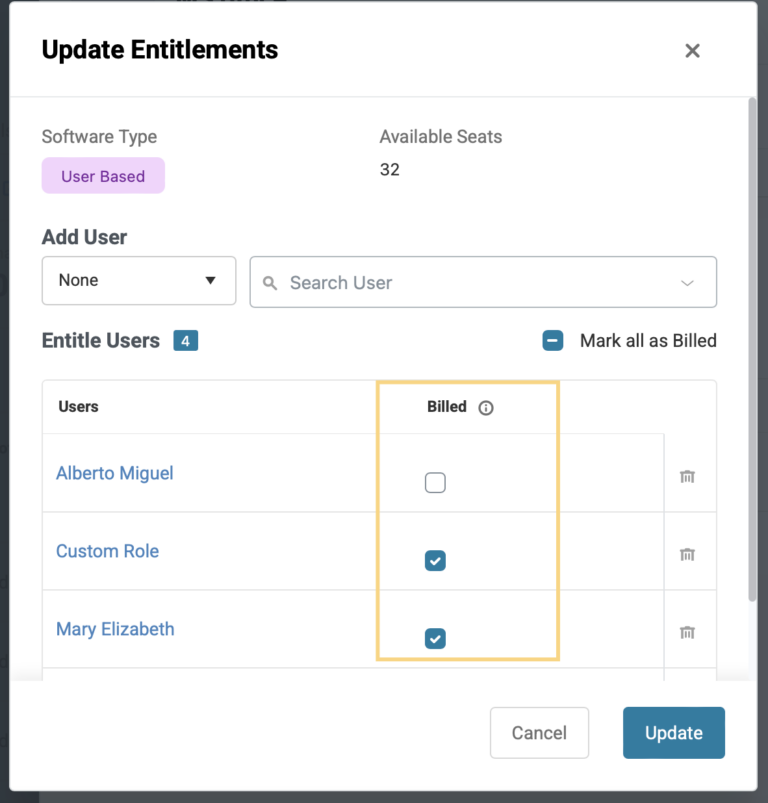The image size is (768, 803).
Task: Open Alberto Miguel's user link
Action: [x=114, y=473]
